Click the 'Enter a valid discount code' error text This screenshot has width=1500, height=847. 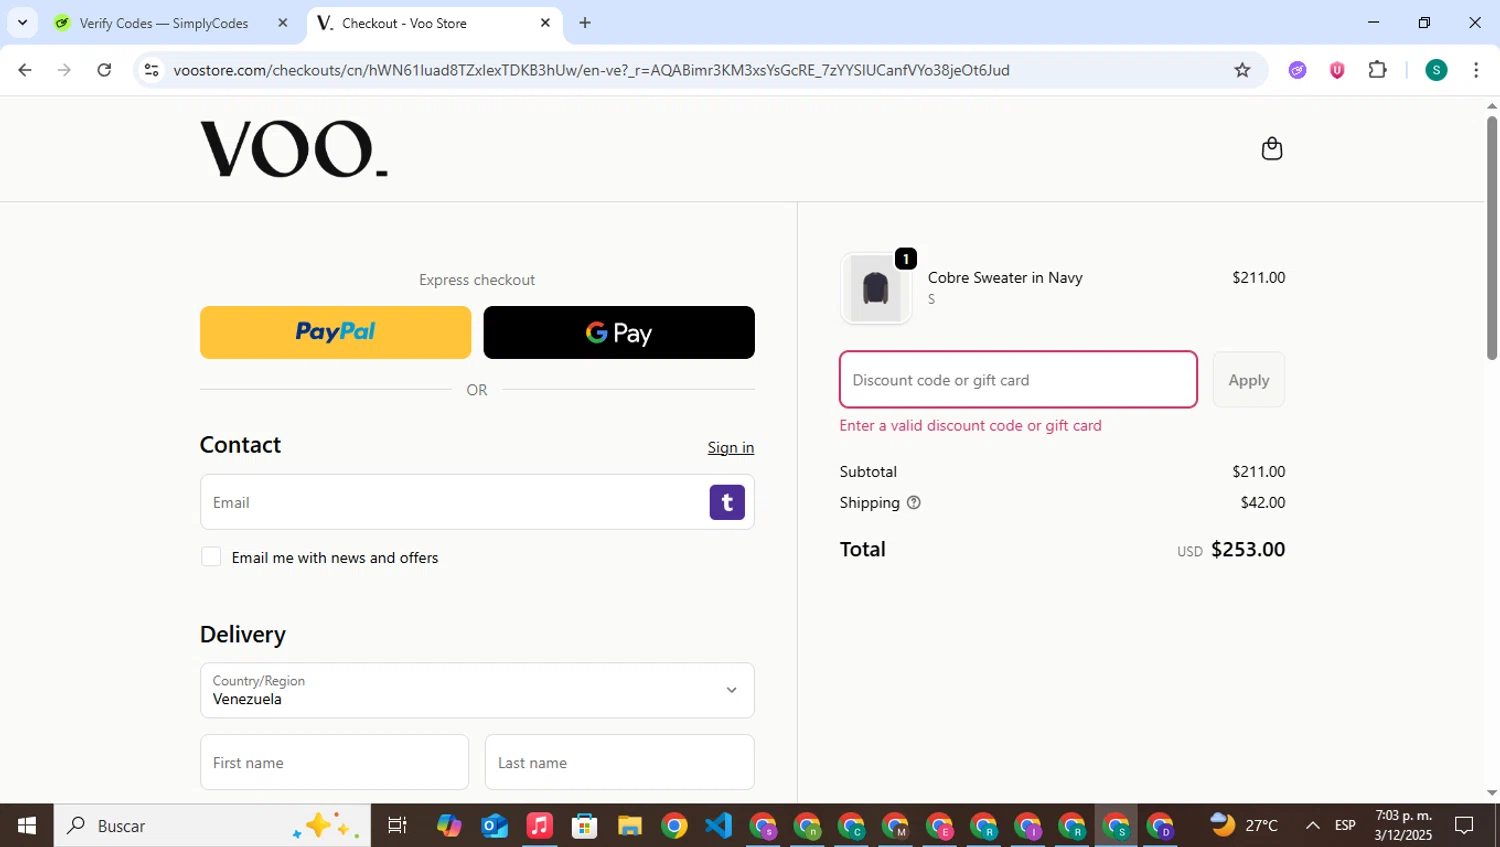point(970,425)
